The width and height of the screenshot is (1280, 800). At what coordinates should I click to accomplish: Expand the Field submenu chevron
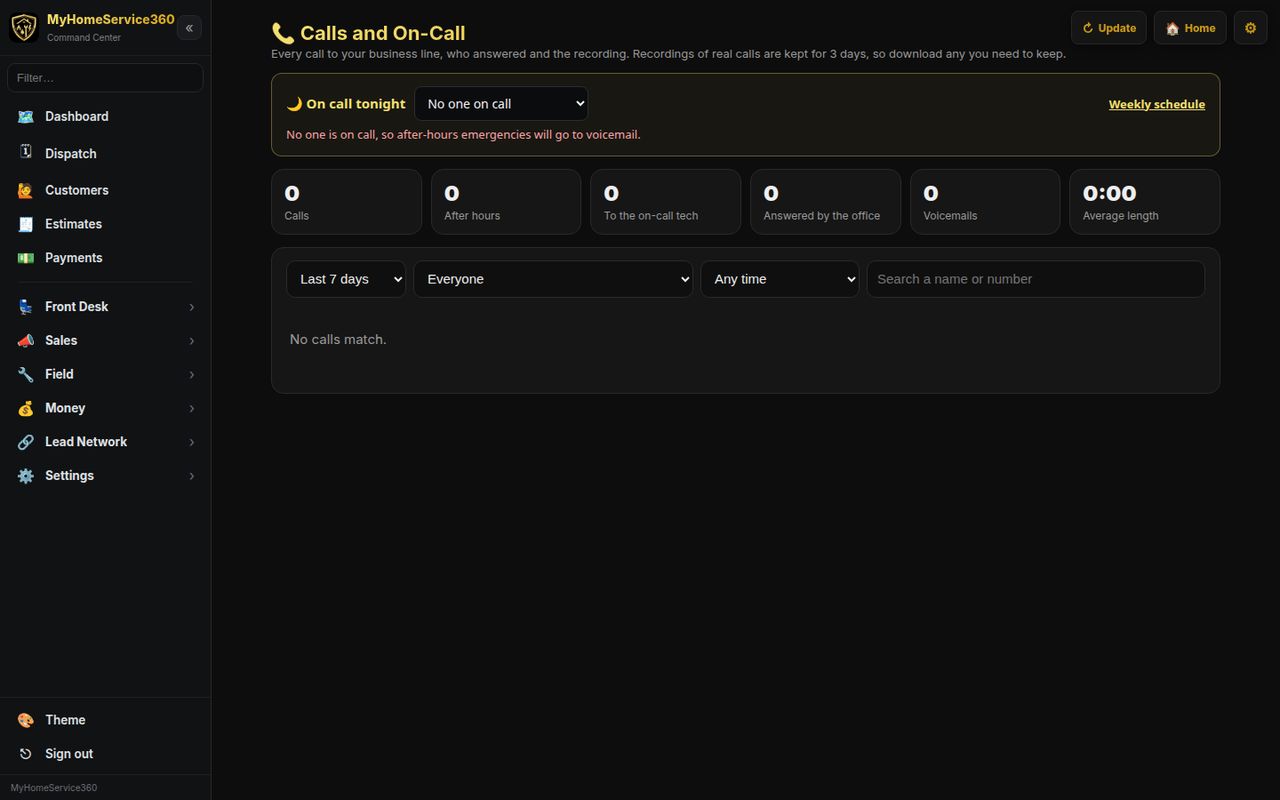191,375
